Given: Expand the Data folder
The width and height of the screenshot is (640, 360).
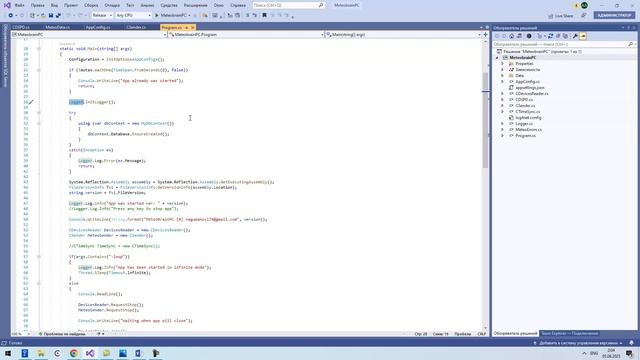Looking at the screenshot, I should tap(502, 76).
